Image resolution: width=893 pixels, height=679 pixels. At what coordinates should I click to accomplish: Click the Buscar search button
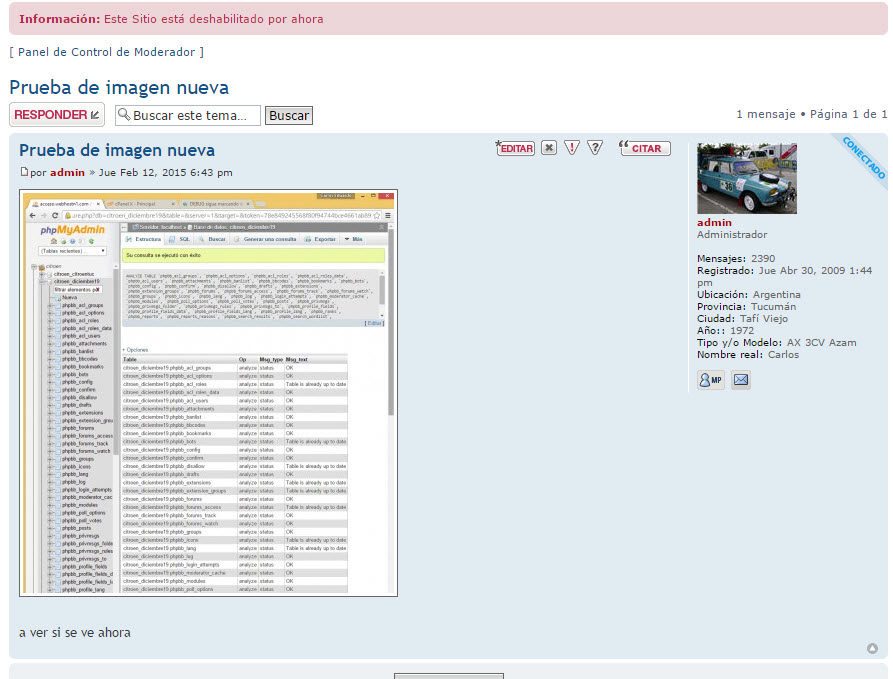[x=289, y=115]
